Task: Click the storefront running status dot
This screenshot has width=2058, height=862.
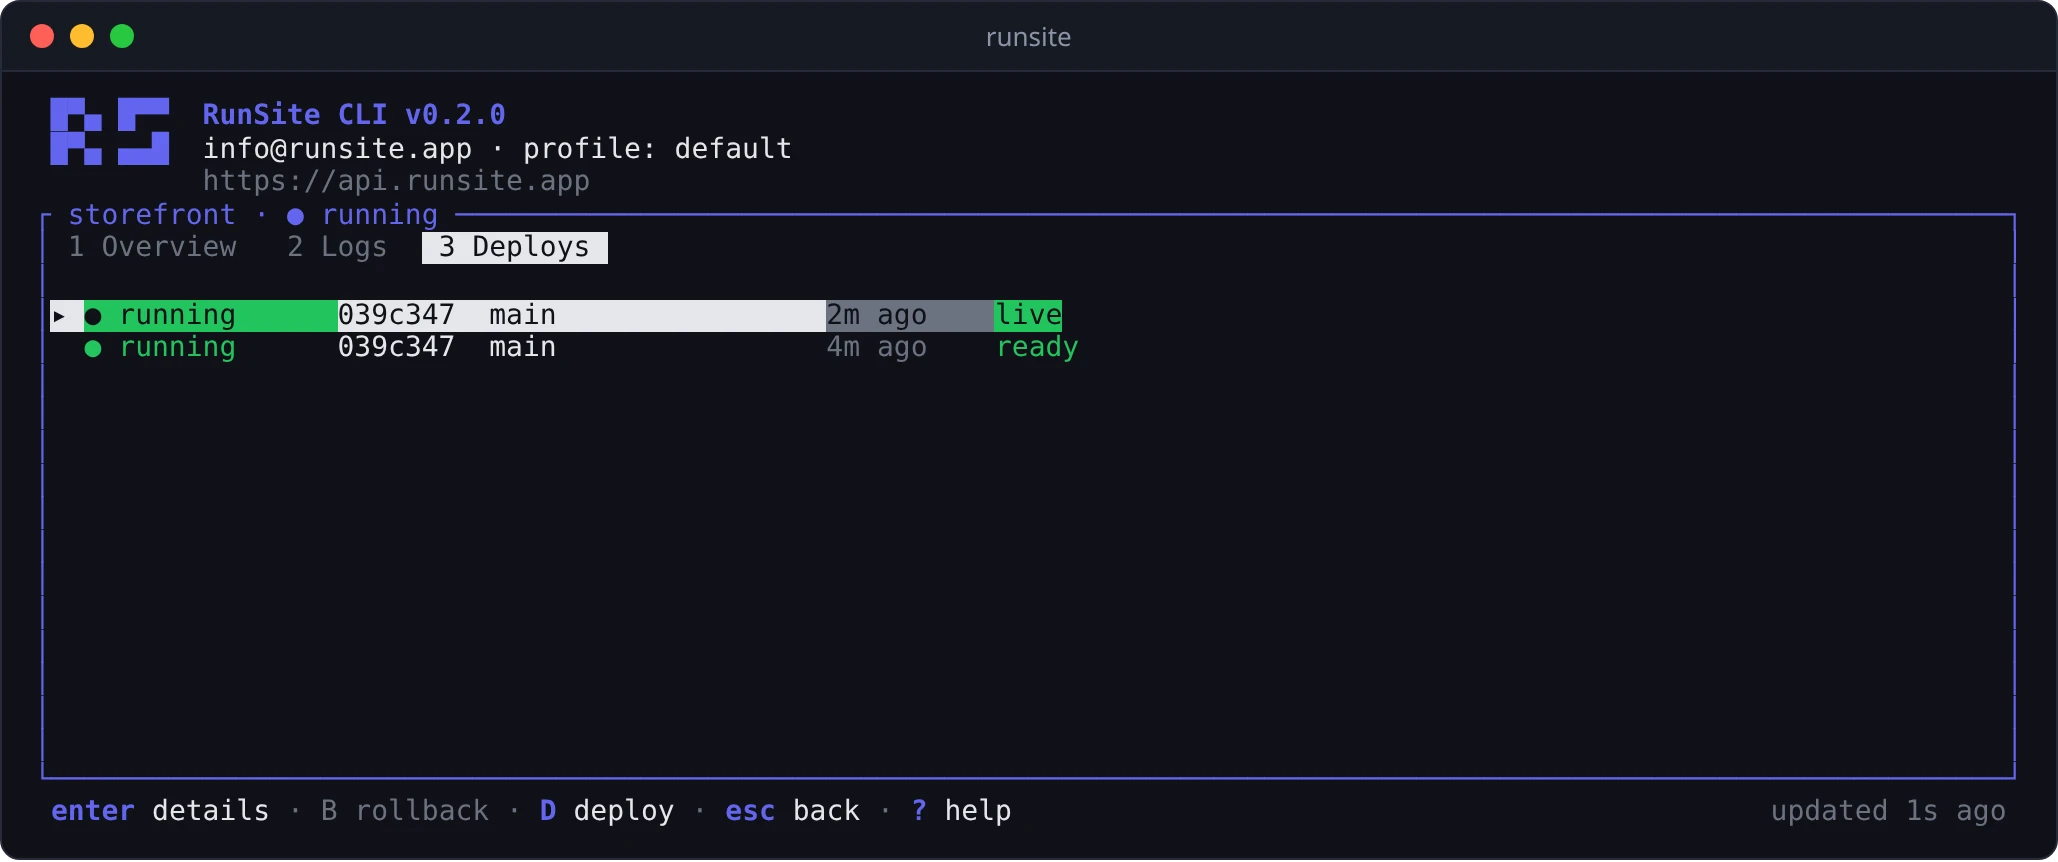Action: tap(295, 216)
